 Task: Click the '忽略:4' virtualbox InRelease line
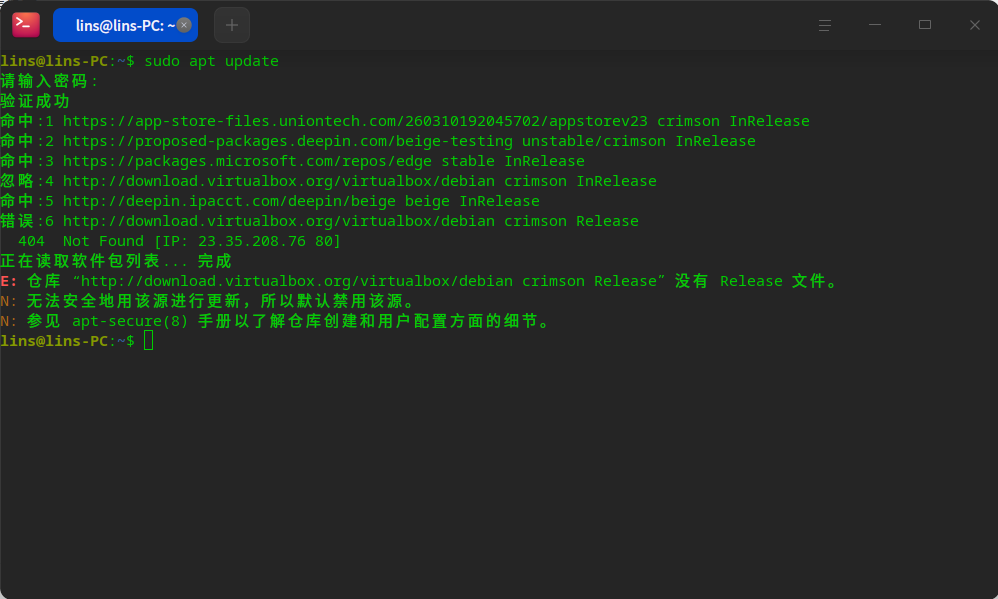pos(328,181)
